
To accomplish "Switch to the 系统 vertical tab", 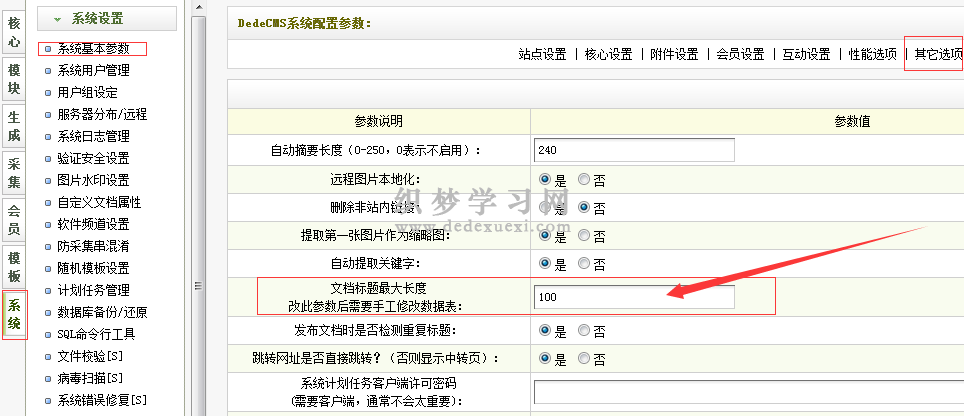I will click(14, 314).
